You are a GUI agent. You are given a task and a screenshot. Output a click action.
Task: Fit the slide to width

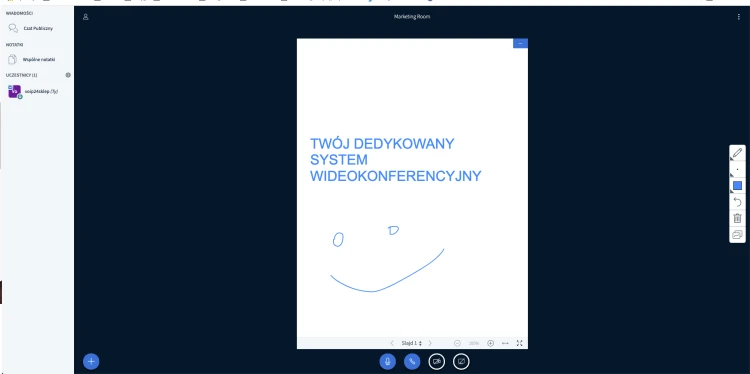click(x=505, y=343)
